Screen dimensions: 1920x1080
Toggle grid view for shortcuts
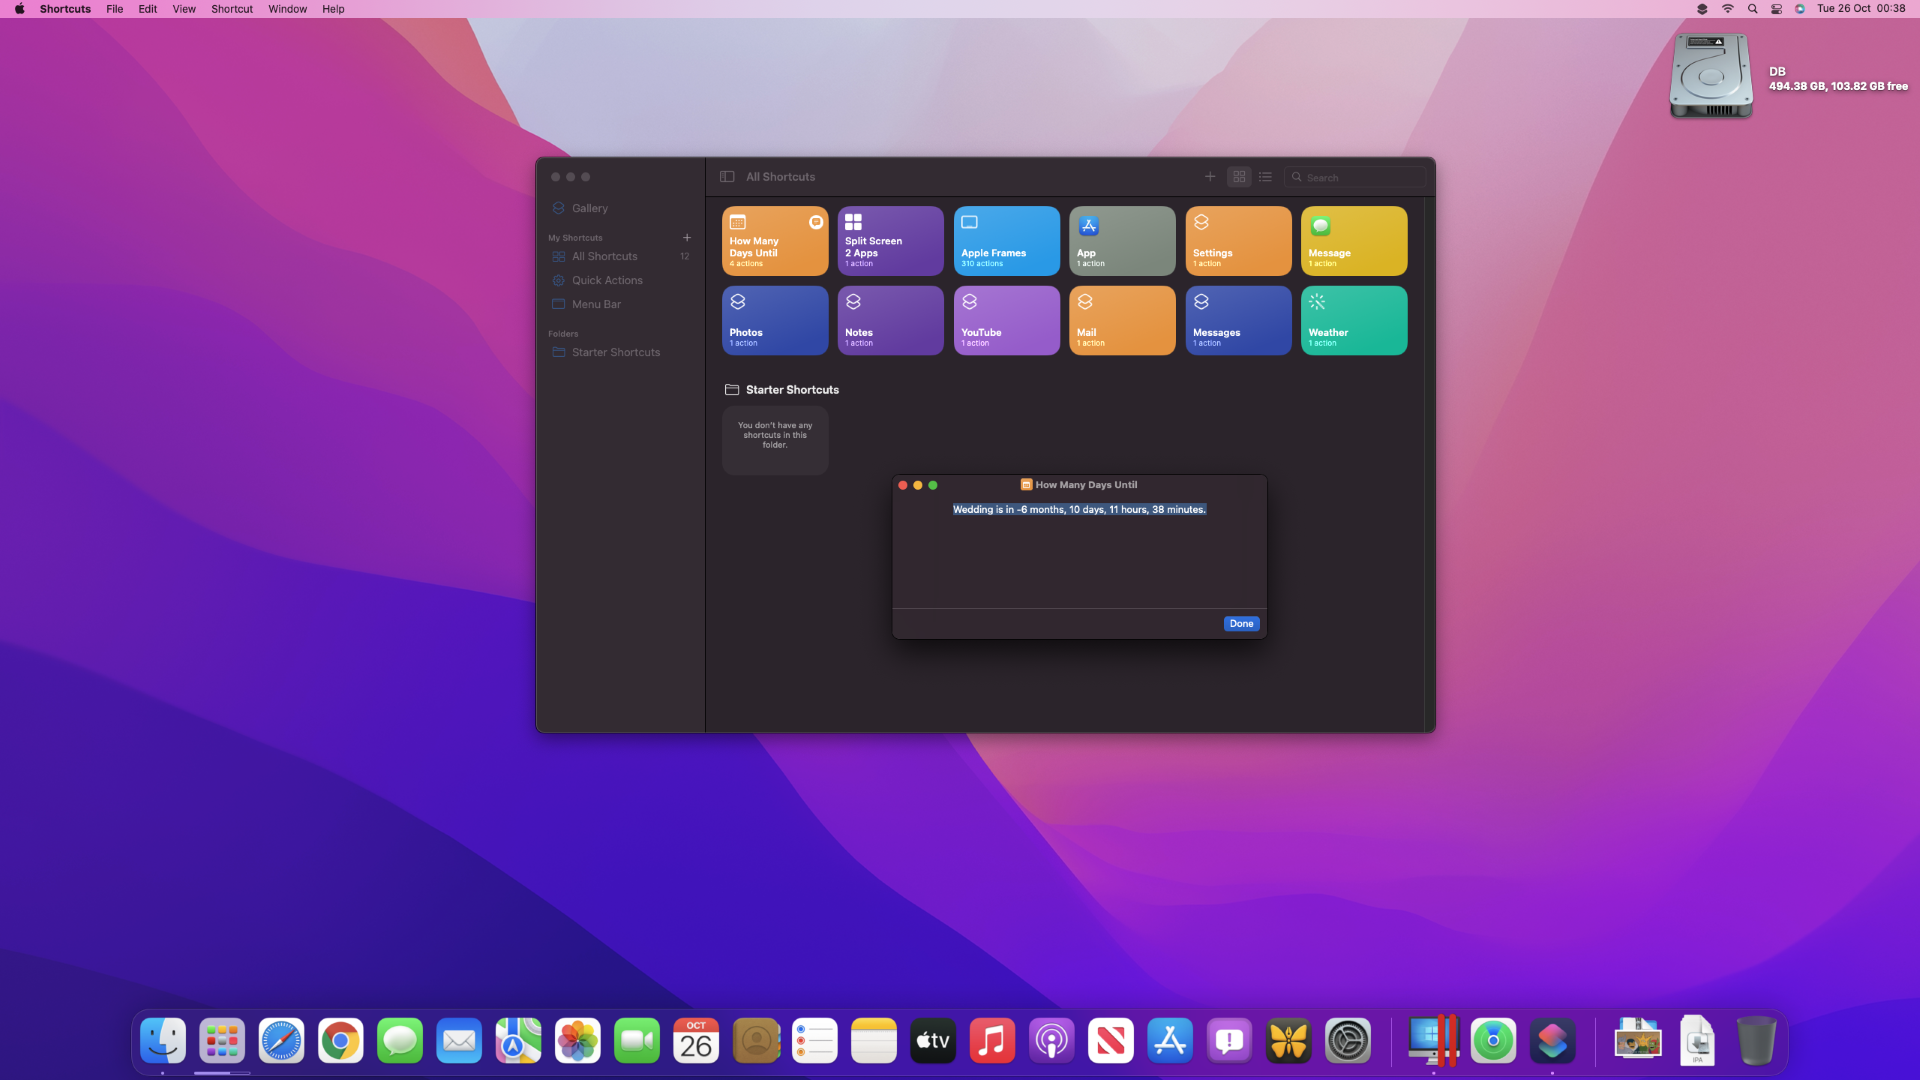pyautogui.click(x=1240, y=175)
